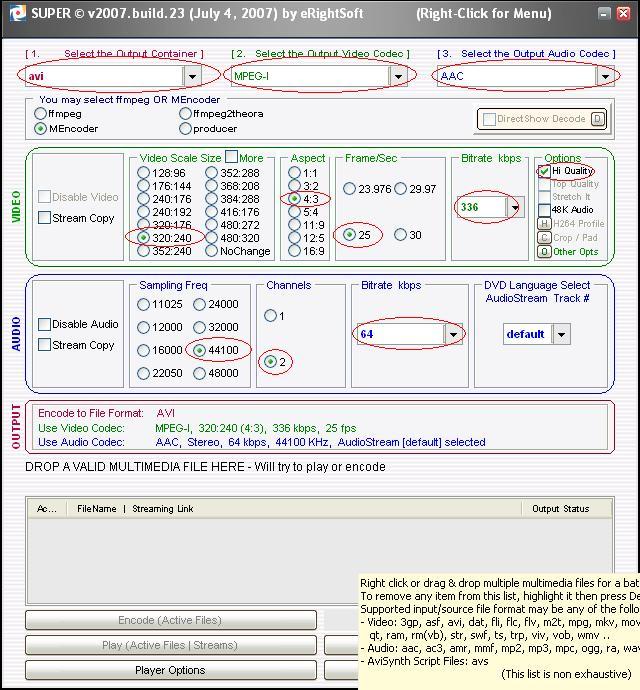Click 'Use Video Codec: MPEG-I' summary line
Screen dimensions: 640x690
[197, 428]
